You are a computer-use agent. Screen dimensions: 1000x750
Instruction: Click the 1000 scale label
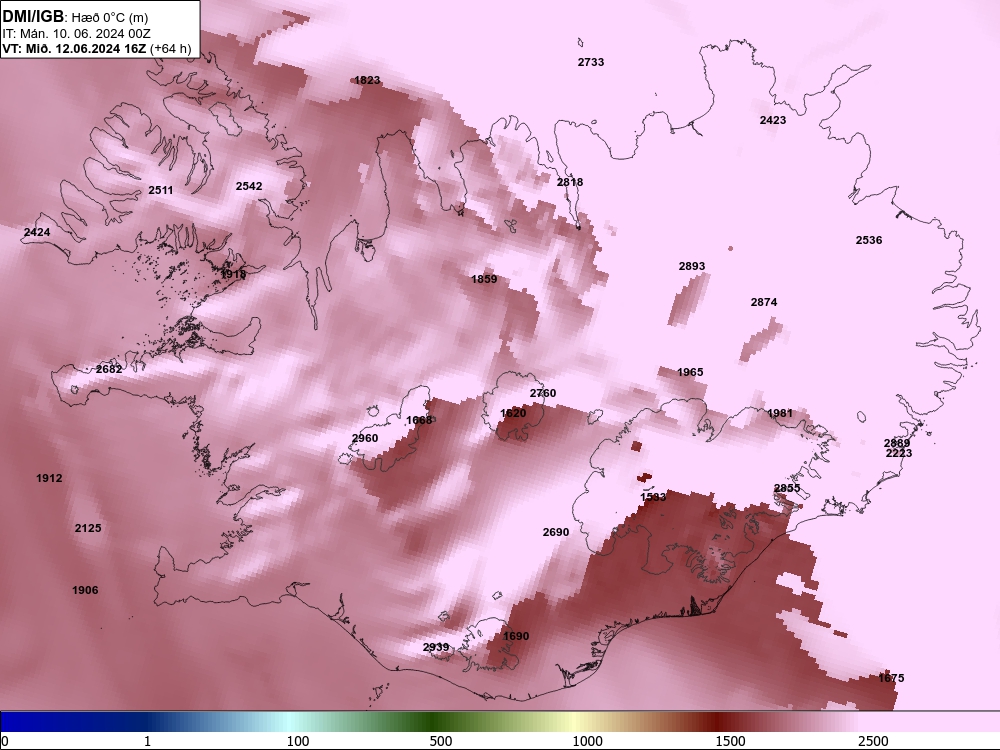coord(587,741)
